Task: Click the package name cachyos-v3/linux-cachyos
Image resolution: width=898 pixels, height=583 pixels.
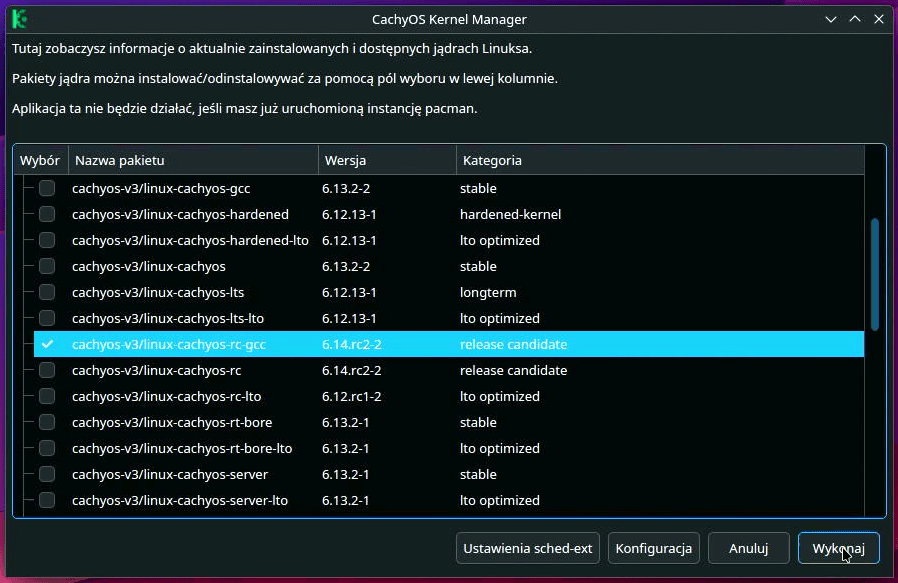Action: point(149,266)
